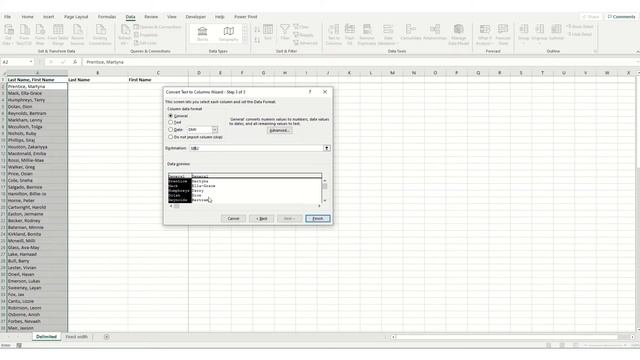Click the data preview horizontal scrollbar
The height and width of the screenshot is (360, 640).
point(245,206)
